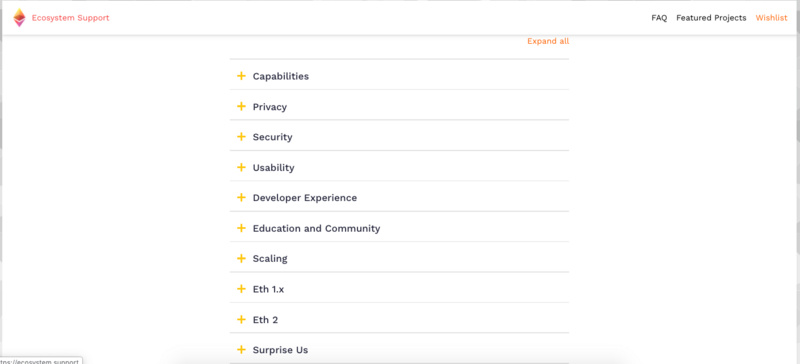Image resolution: width=800 pixels, height=364 pixels.
Task: Expand the Education and Community section
Action: point(399,228)
